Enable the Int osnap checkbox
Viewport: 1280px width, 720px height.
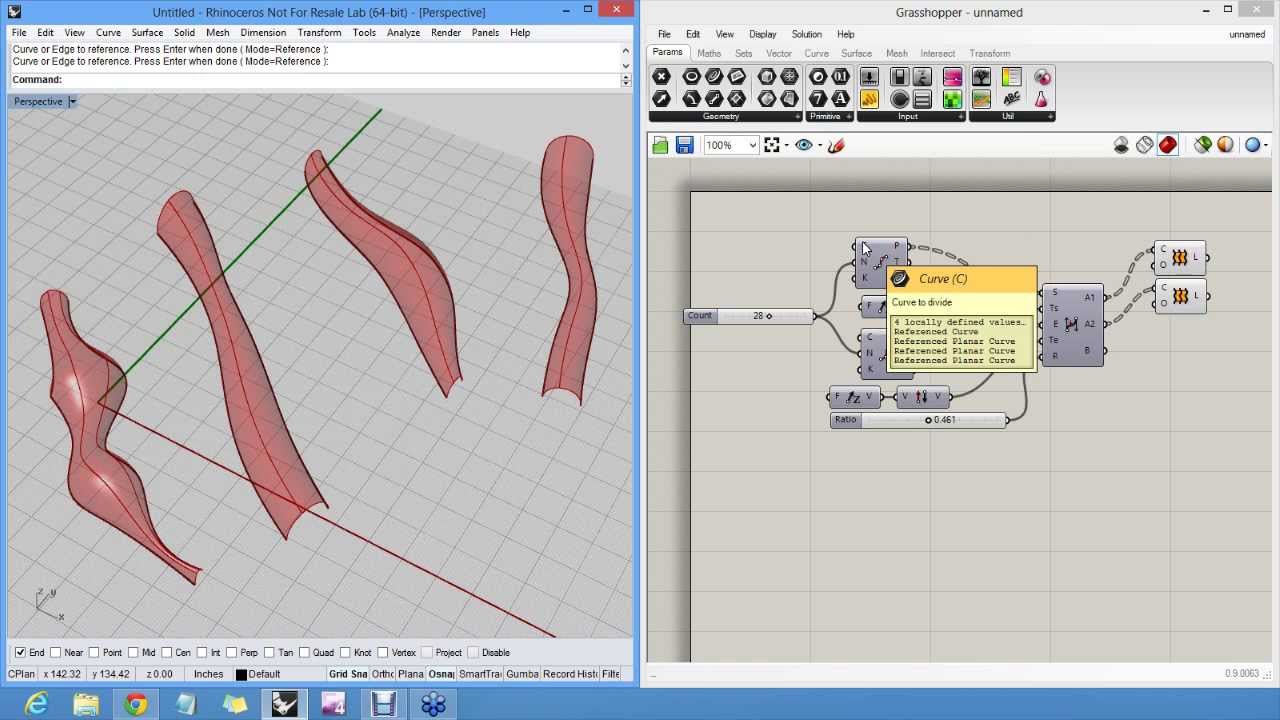[202, 653]
